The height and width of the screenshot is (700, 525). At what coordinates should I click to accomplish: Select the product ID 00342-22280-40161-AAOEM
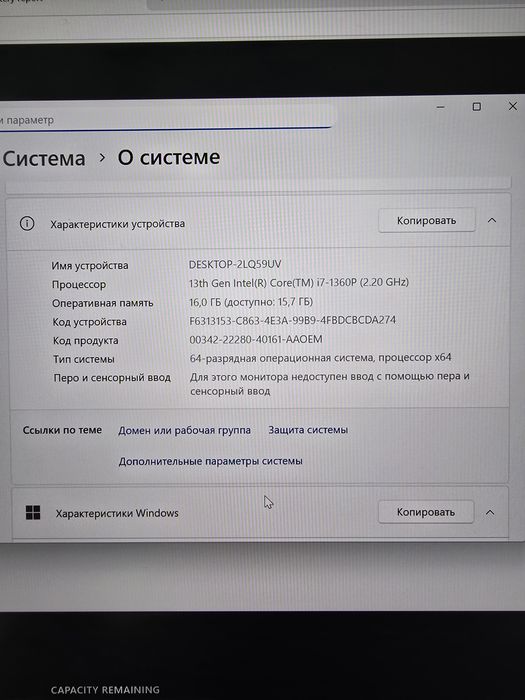[x=256, y=339]
